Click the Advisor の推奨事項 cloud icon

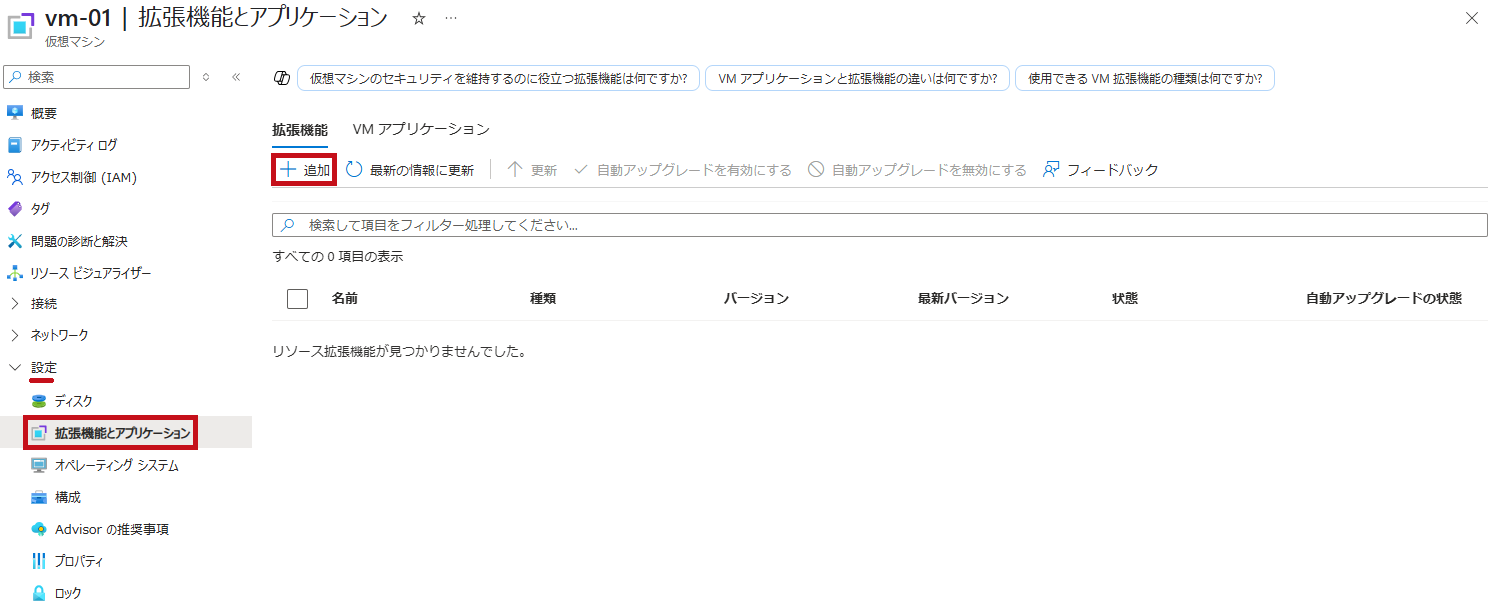(39, 529)
